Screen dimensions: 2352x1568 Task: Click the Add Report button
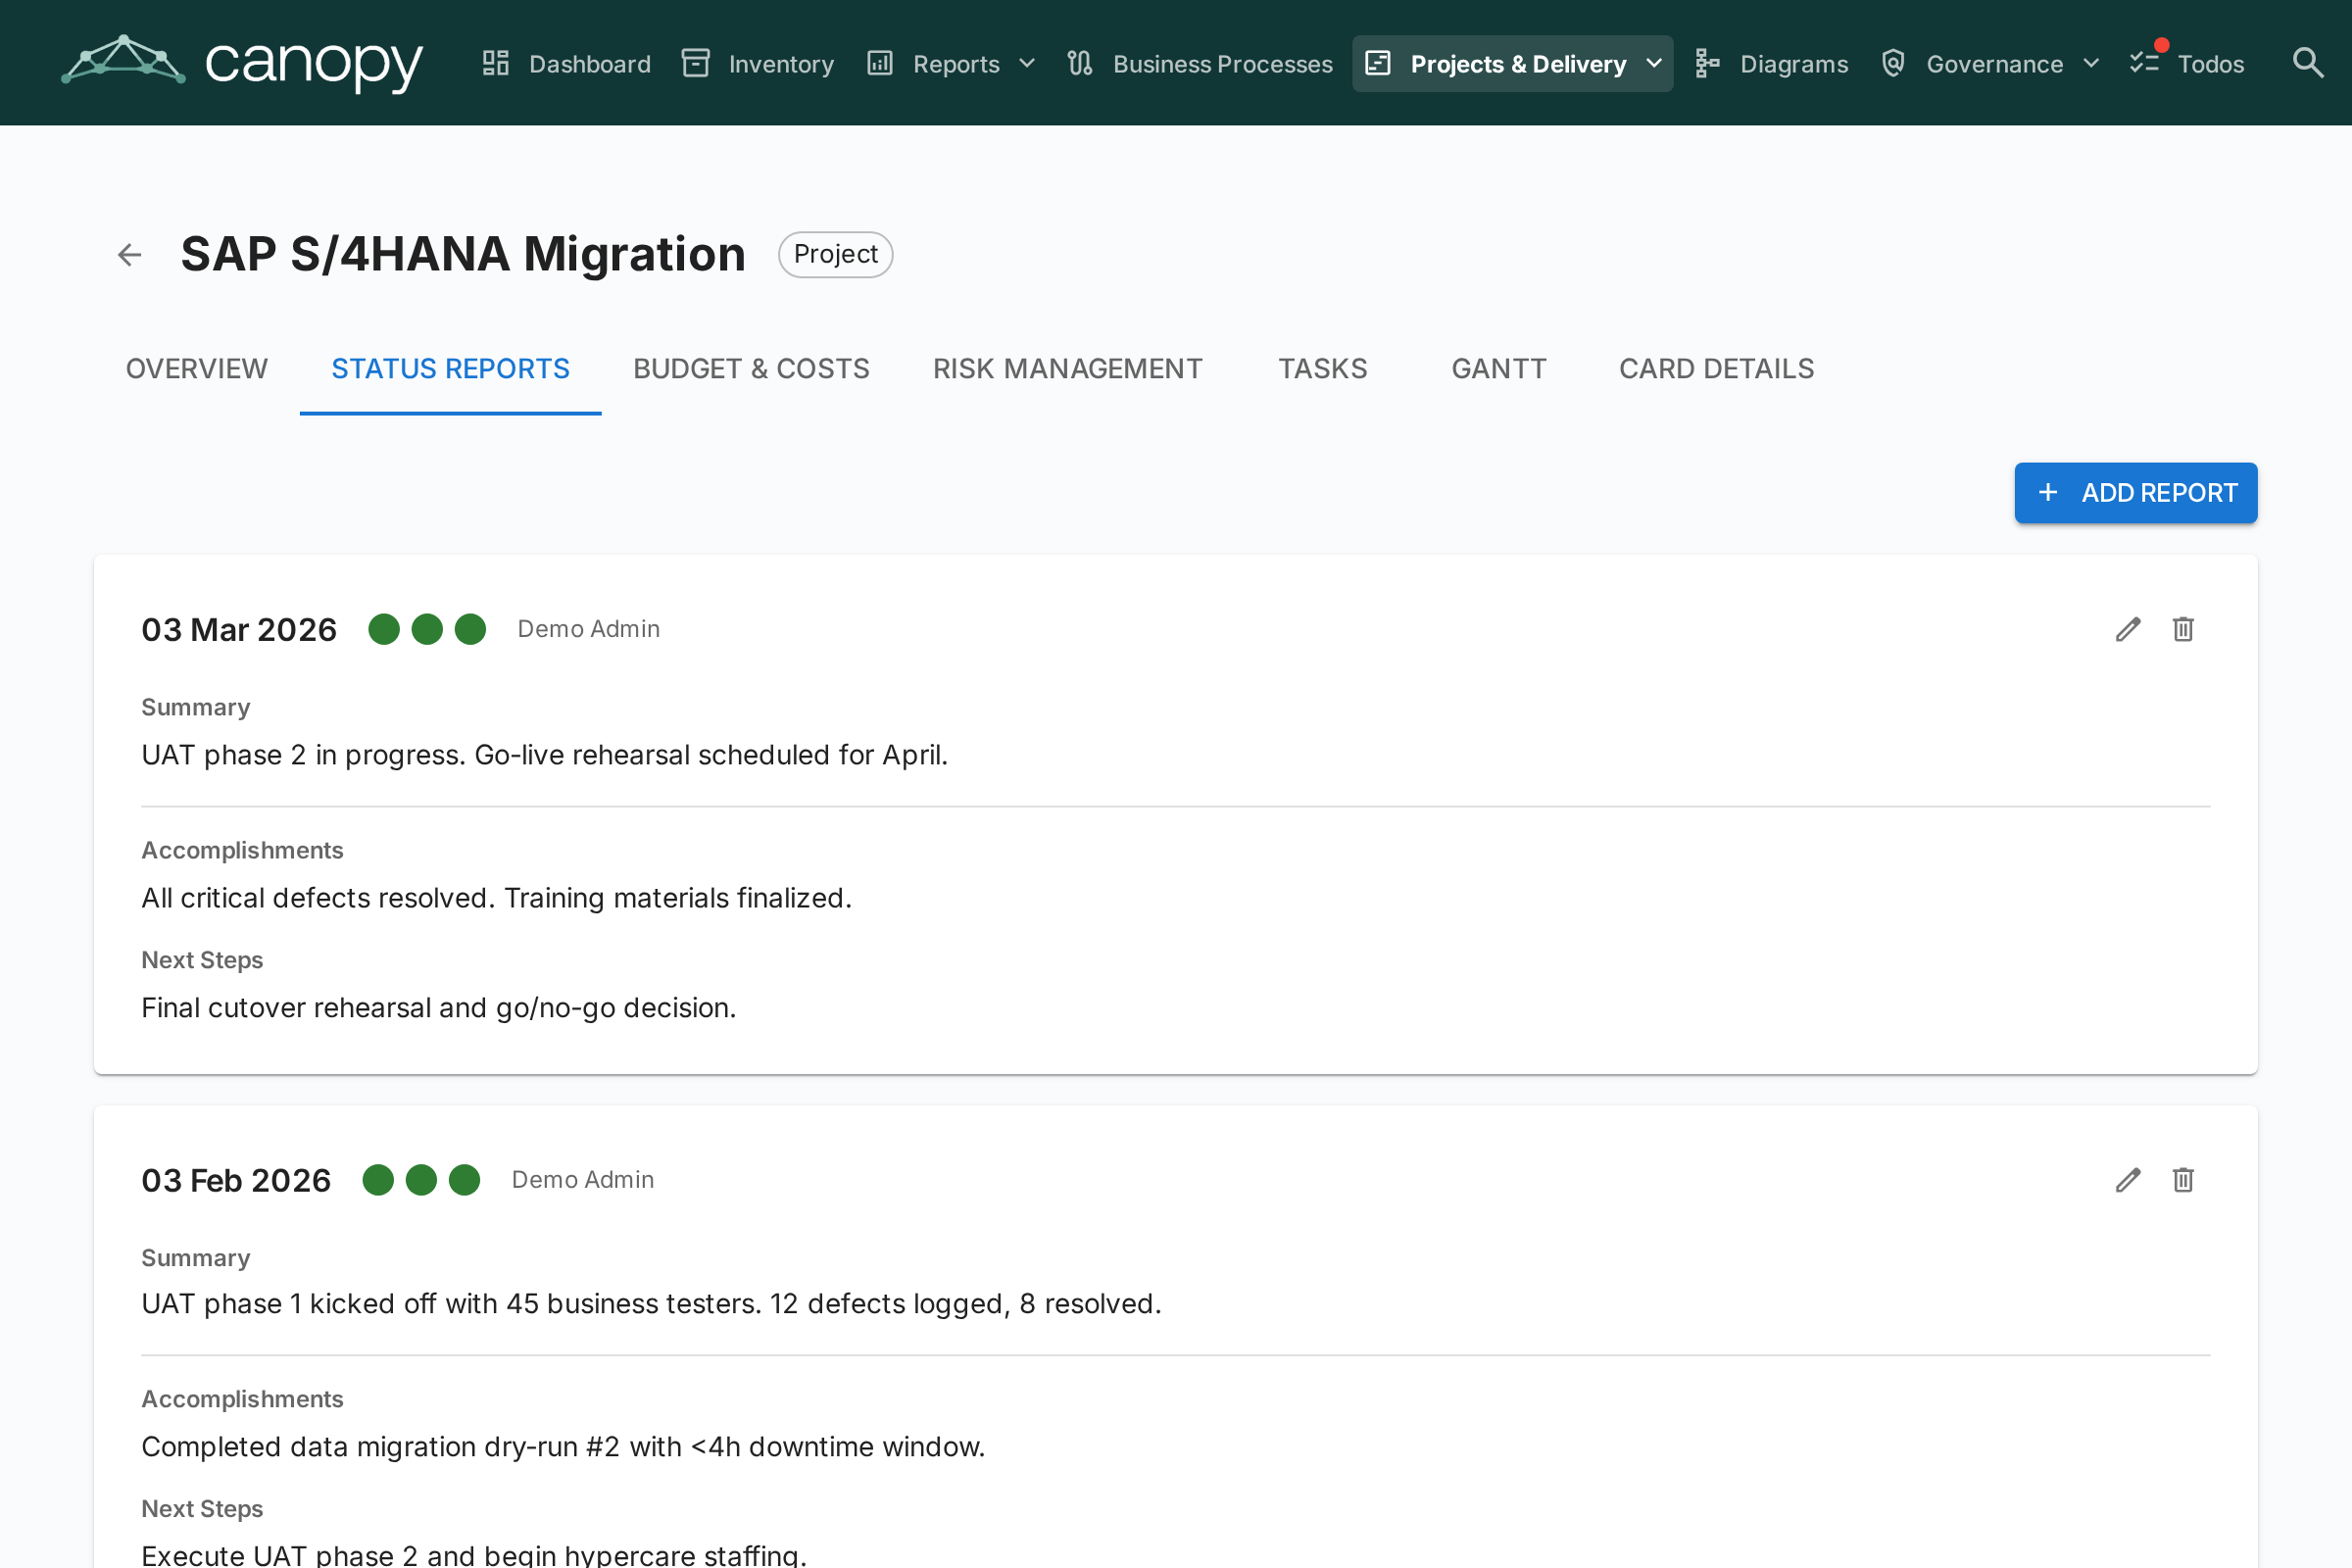pos(2136,493)
